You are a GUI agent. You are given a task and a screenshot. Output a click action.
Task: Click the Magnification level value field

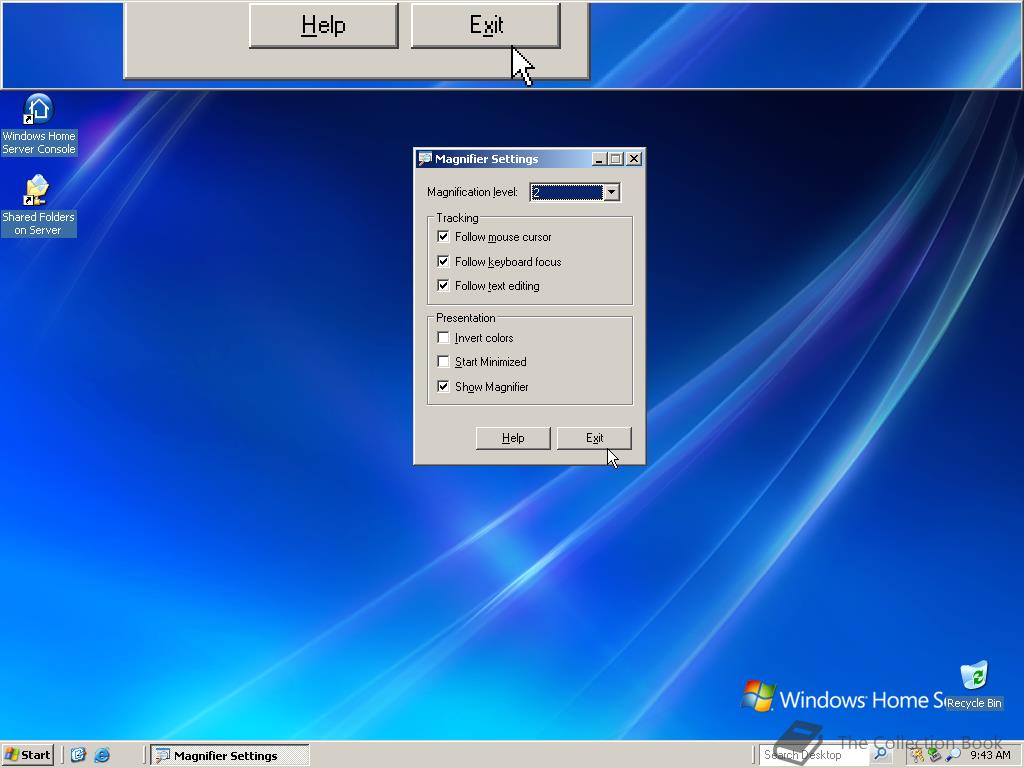(566, 192)
